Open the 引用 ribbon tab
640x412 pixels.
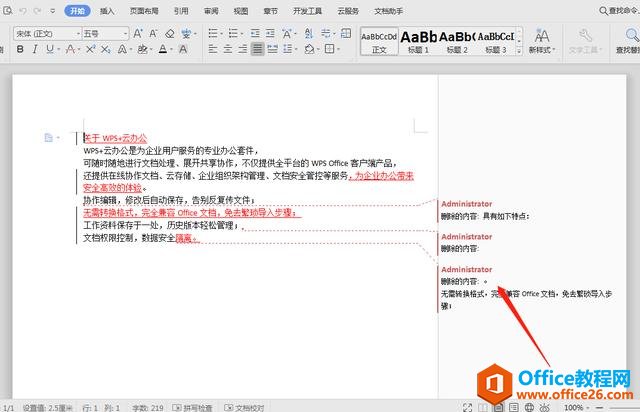pos(181,11)
